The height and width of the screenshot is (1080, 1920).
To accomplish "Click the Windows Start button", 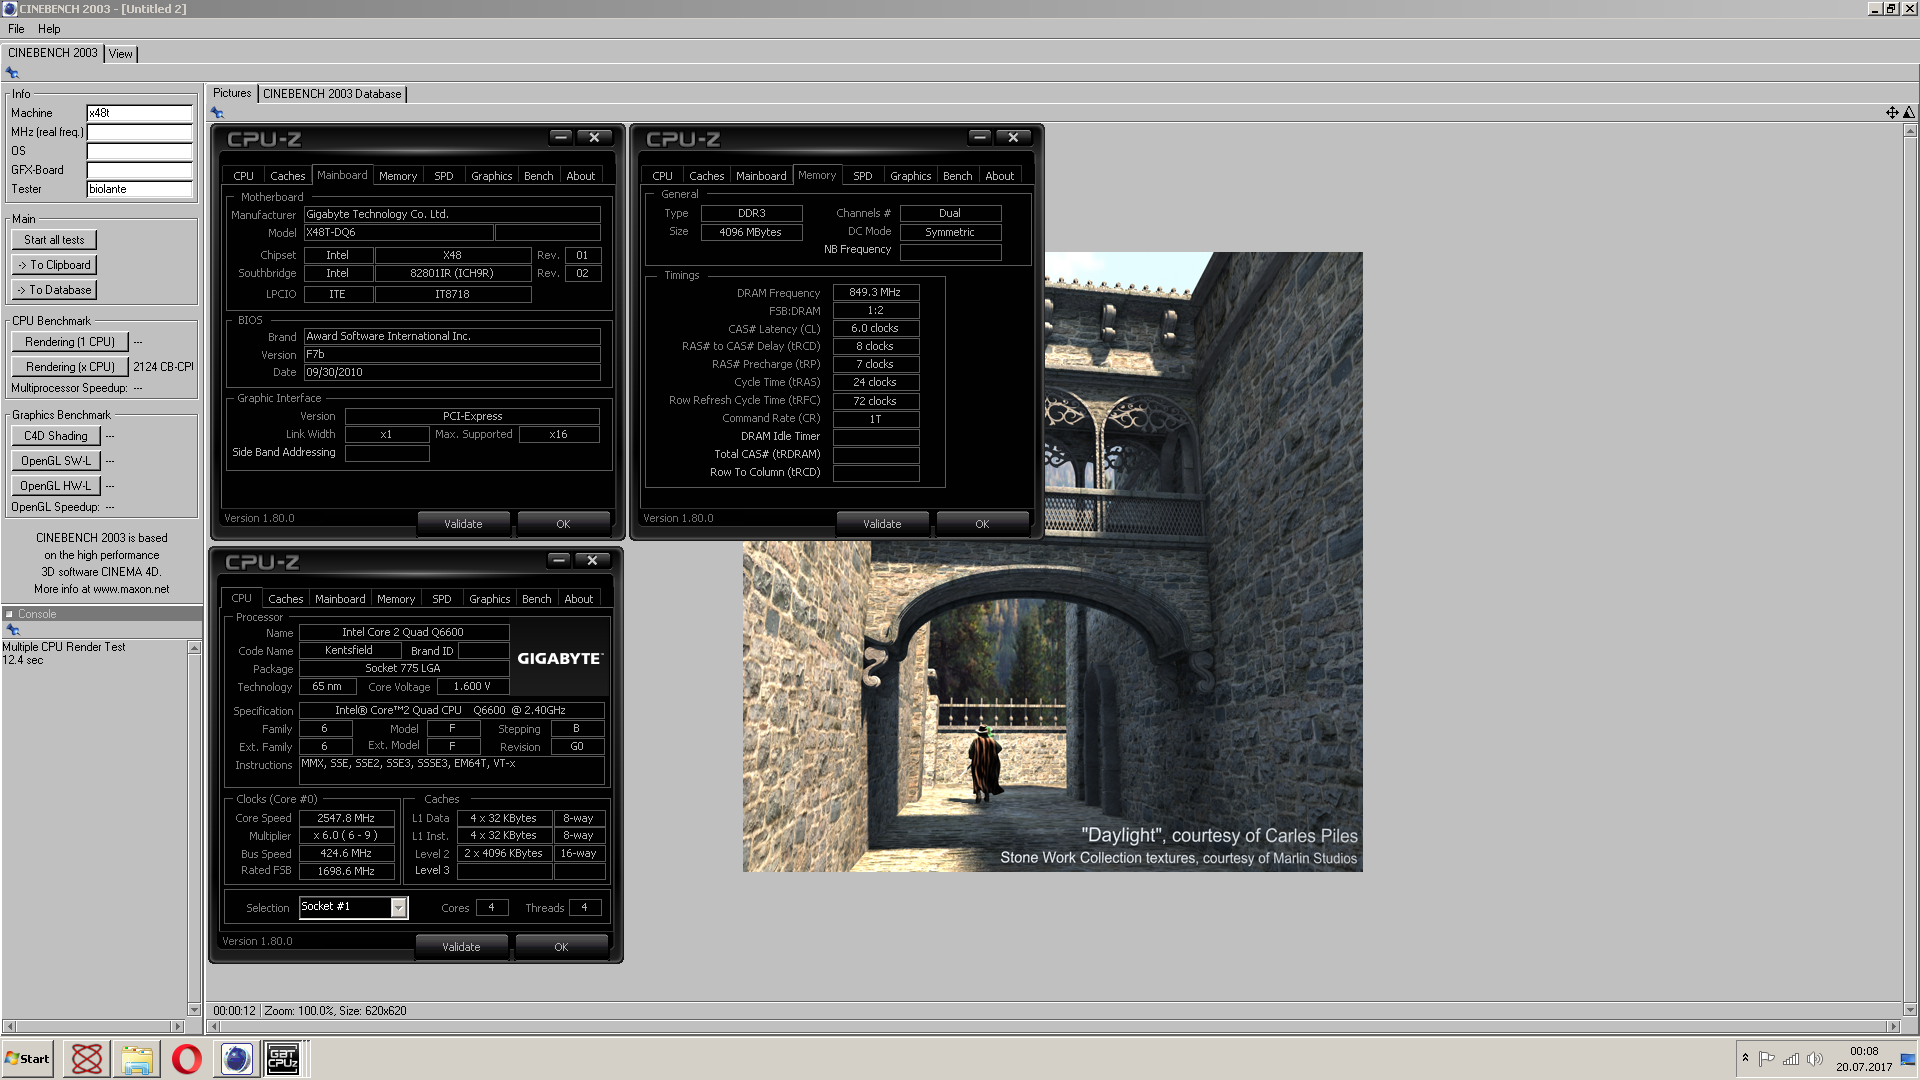I will click(x=27, y=1059).
